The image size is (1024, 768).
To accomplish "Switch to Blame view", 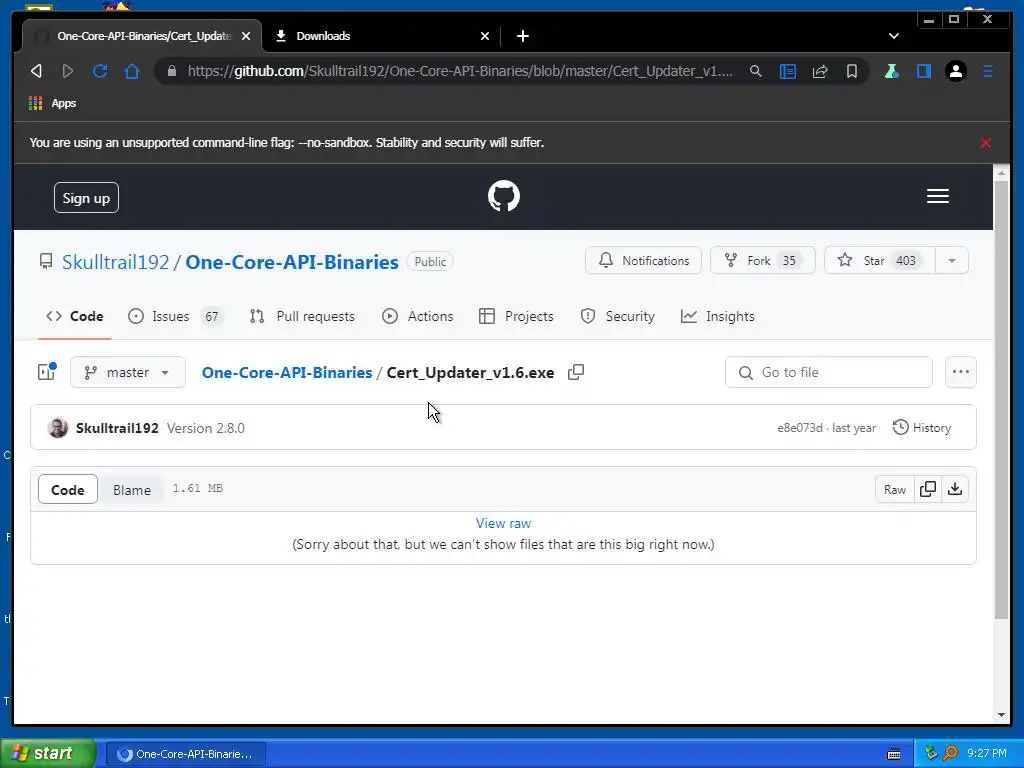I will coord(132,490).
